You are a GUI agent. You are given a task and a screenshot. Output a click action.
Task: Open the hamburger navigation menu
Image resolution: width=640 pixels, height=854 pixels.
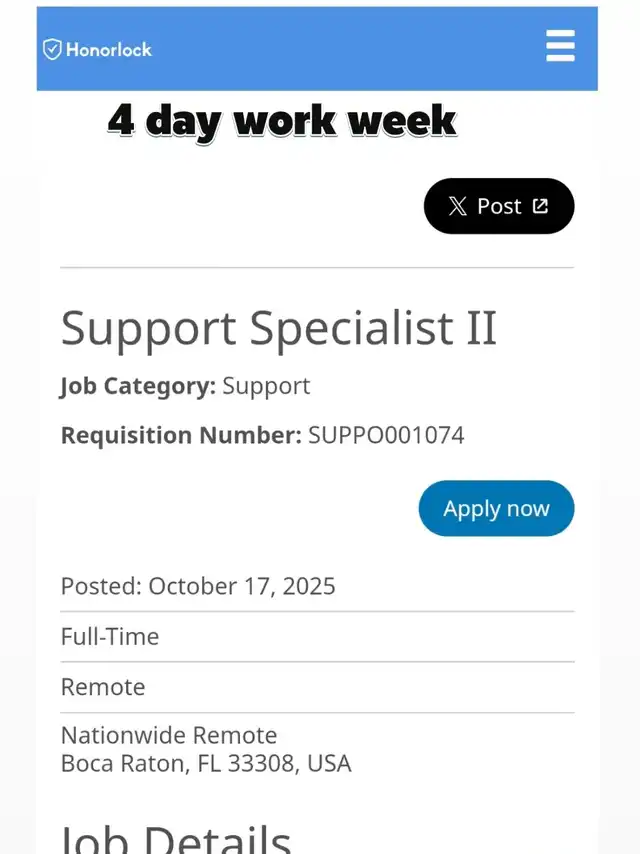pyautogui.click(x=560, y=46)
